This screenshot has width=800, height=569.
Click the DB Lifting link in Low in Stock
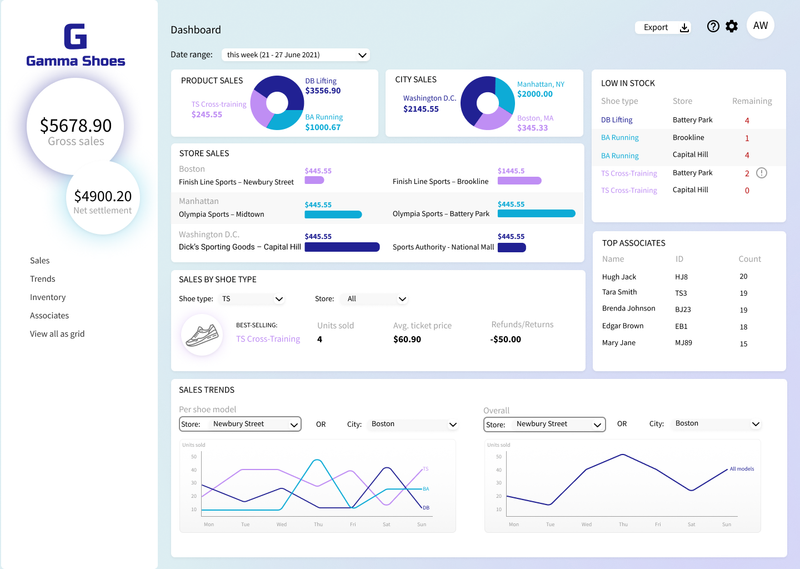(616, 120)
